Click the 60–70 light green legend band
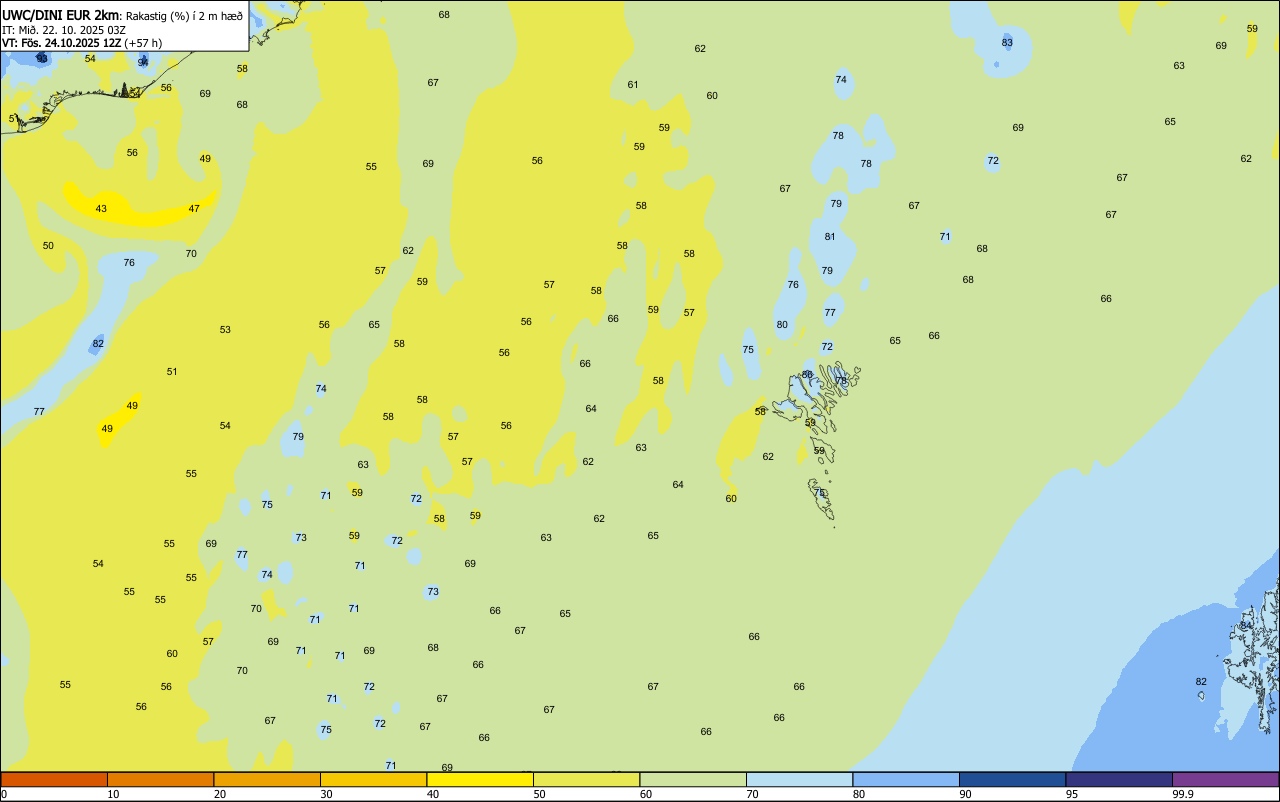 [693, 779]
